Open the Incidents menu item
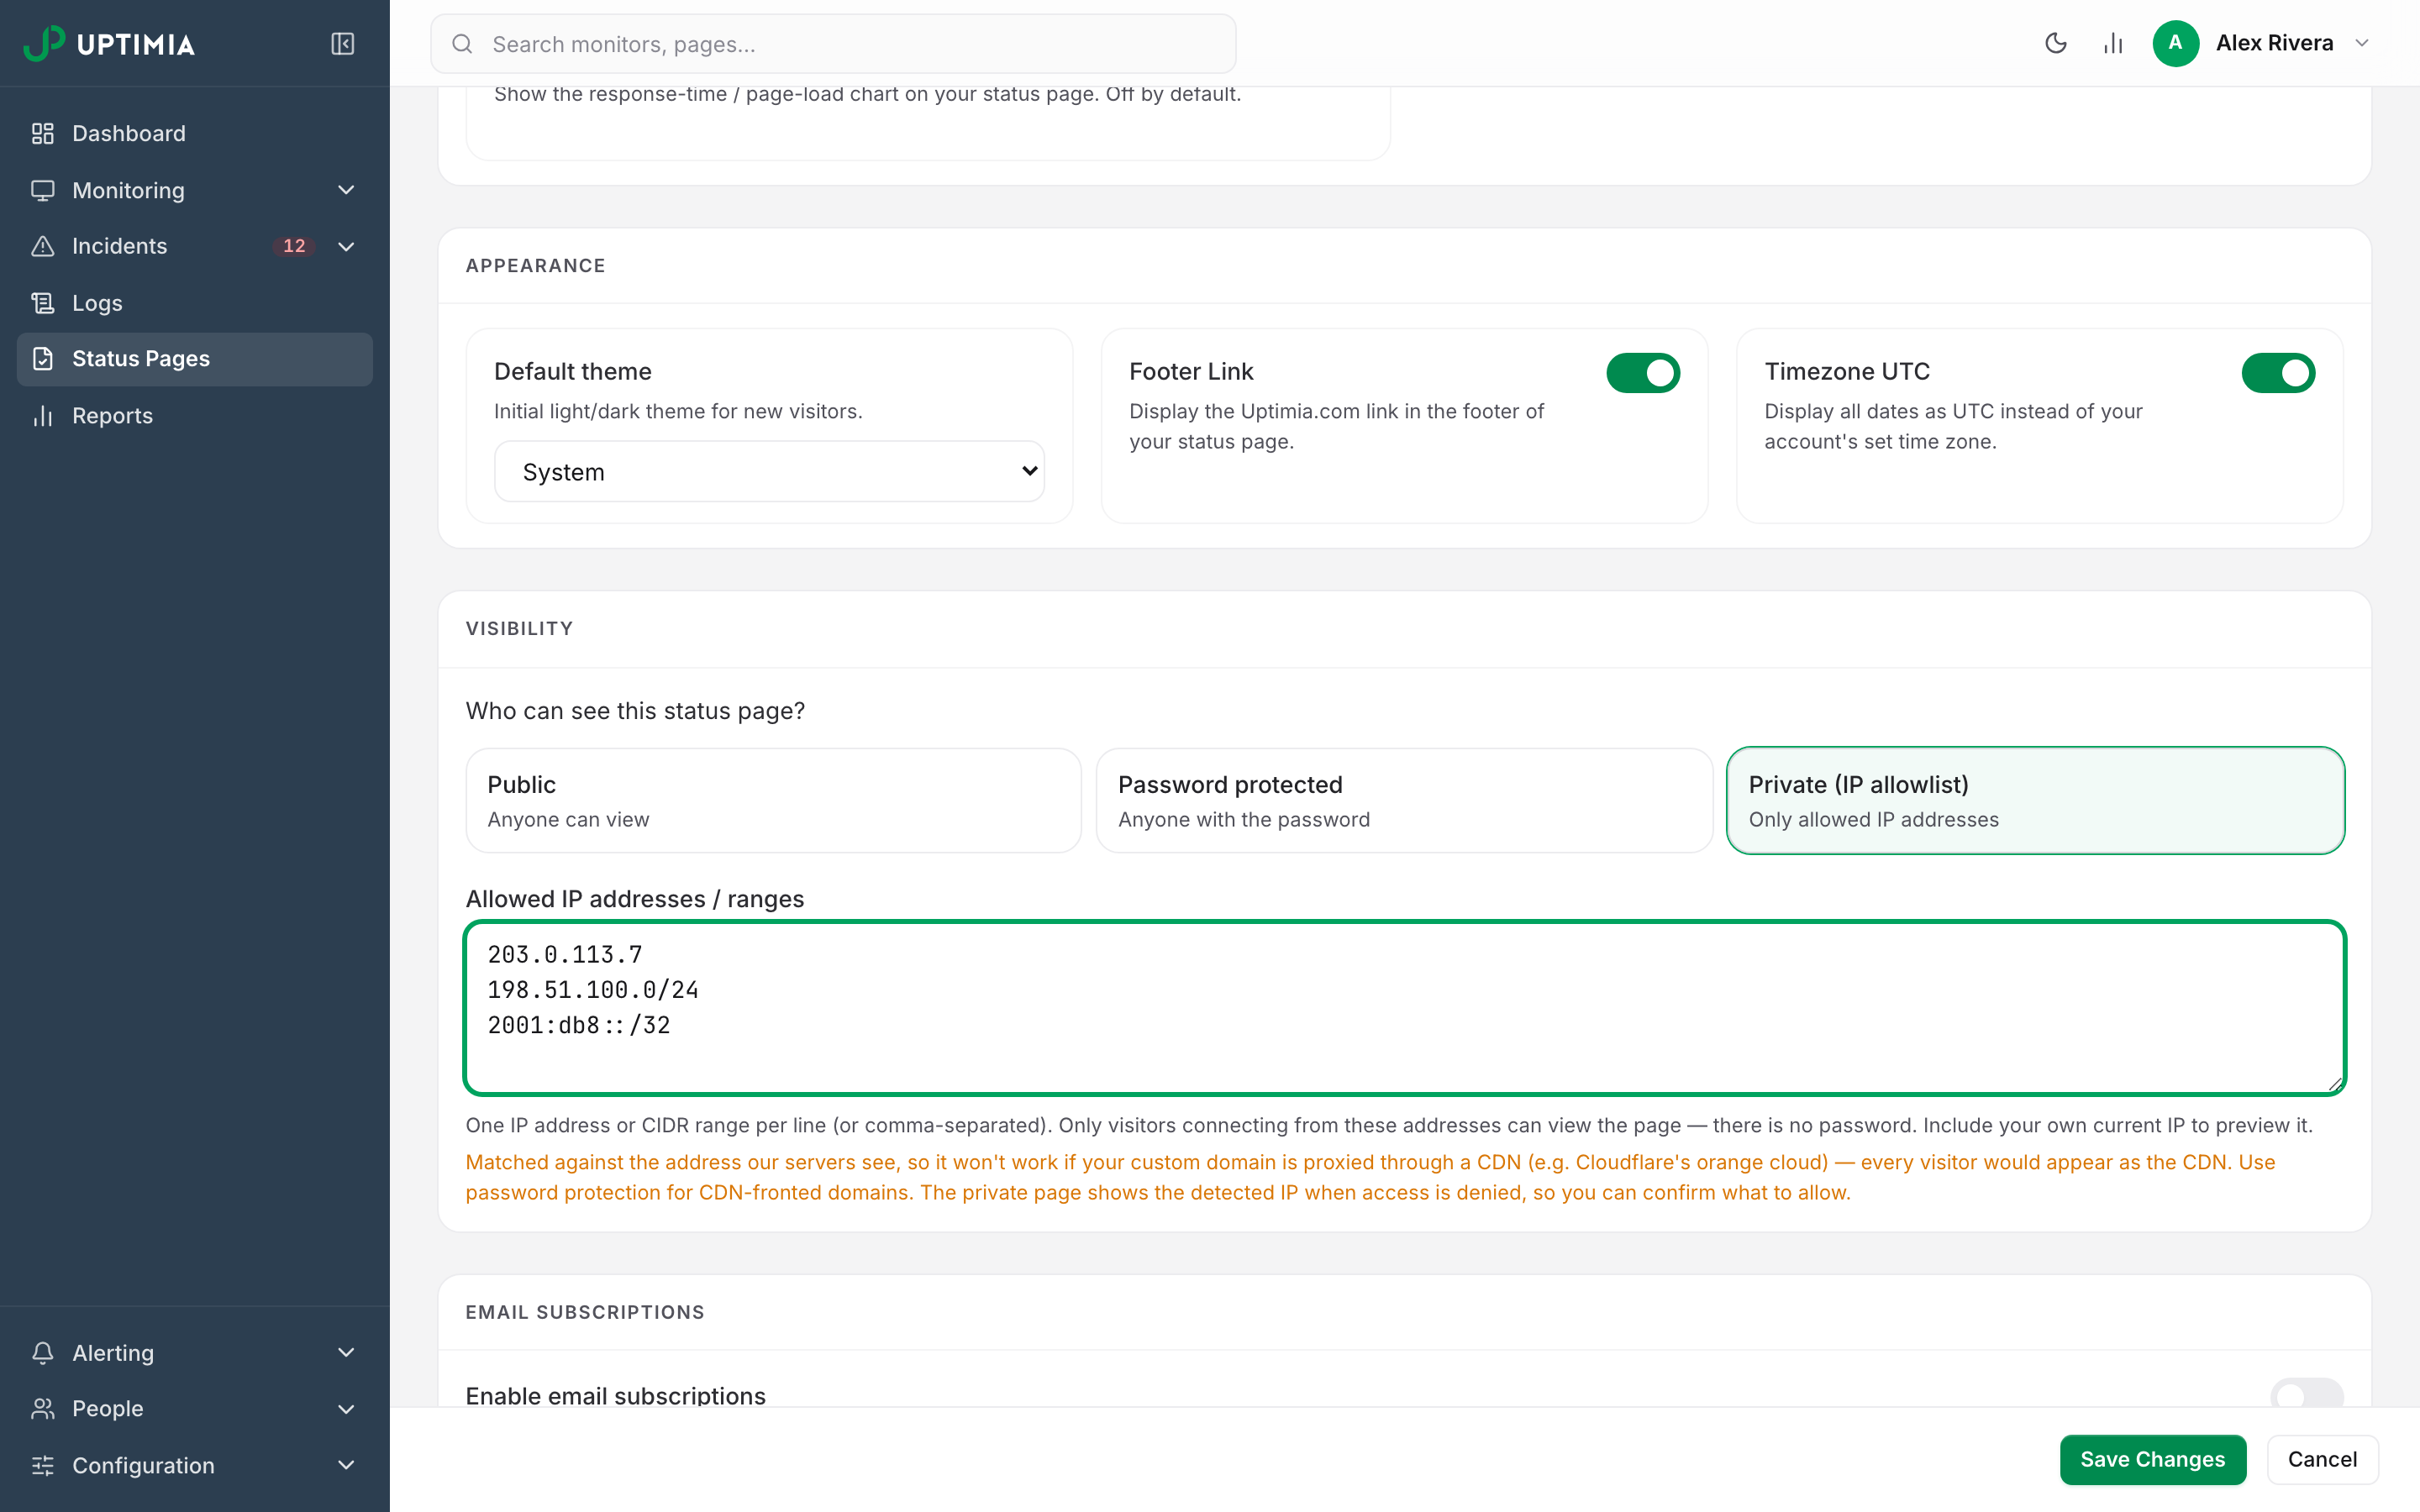 [195, 246]
